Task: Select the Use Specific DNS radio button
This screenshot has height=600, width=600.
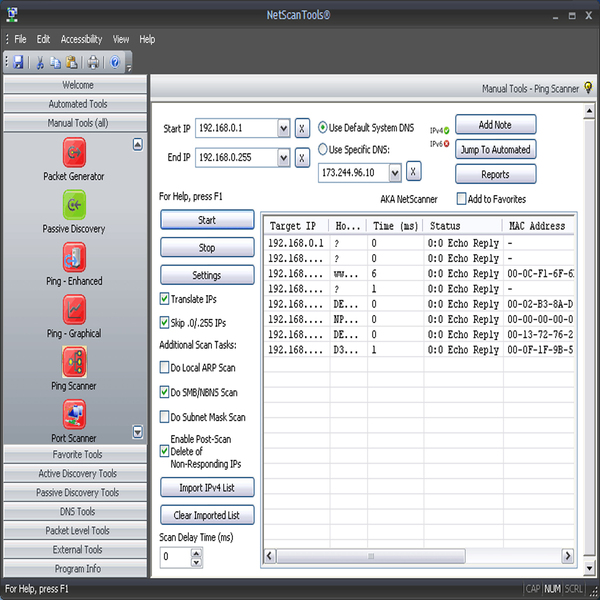Action: [x=323, y=150]
